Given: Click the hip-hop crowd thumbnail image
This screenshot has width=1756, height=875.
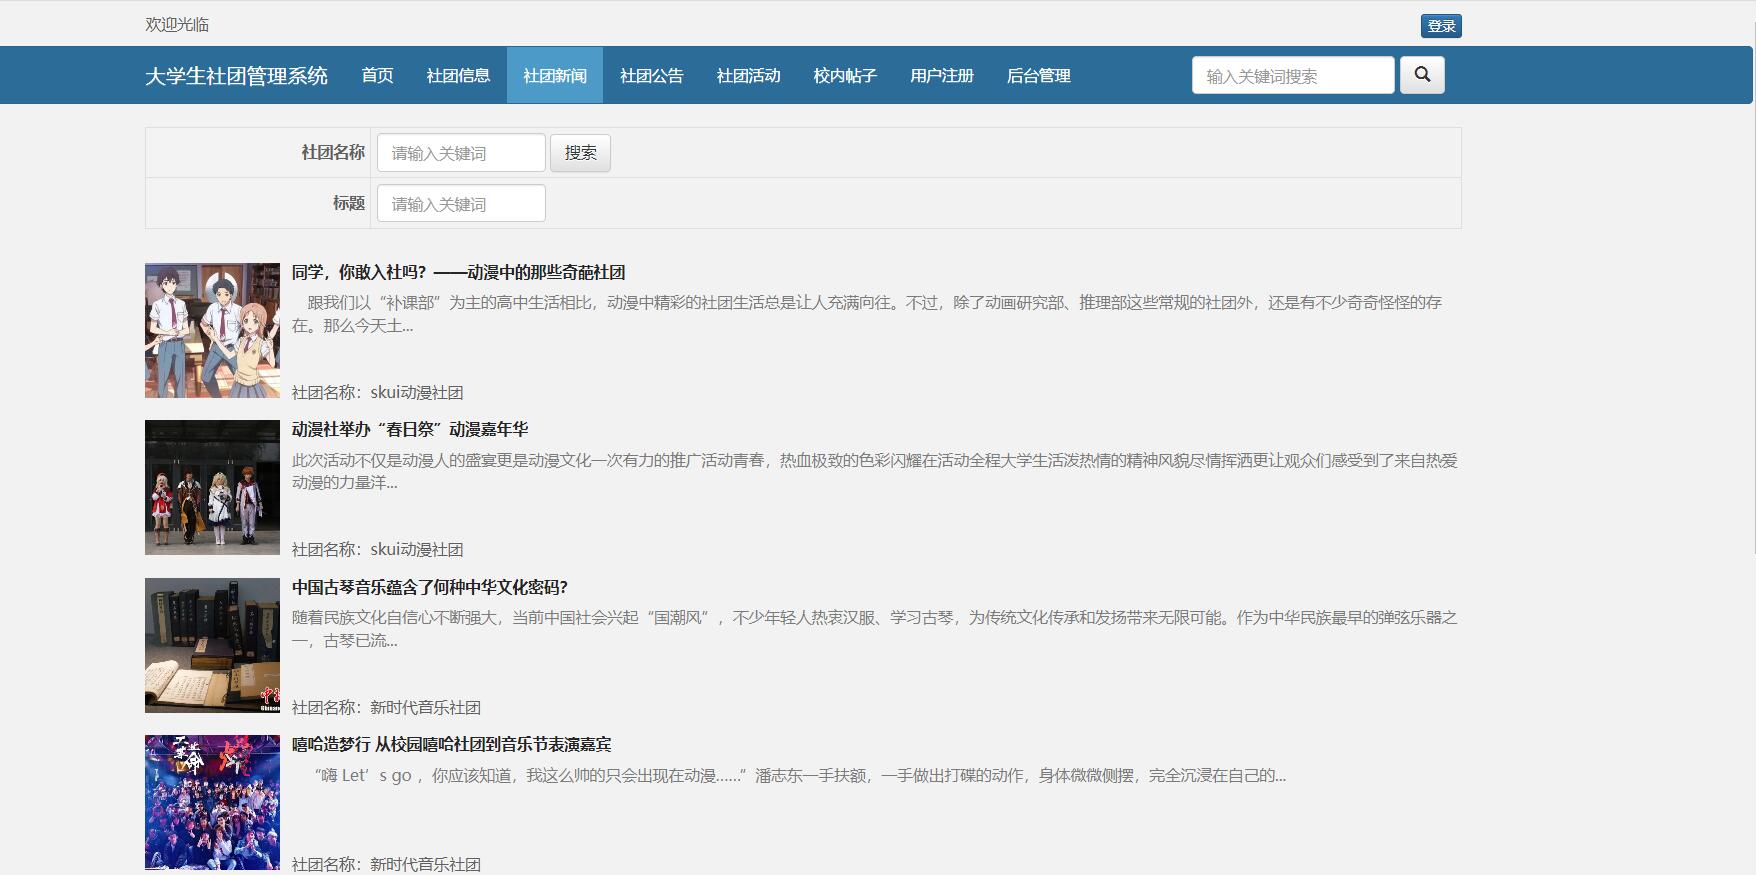Looking at the screenshot, I should 212,802.
